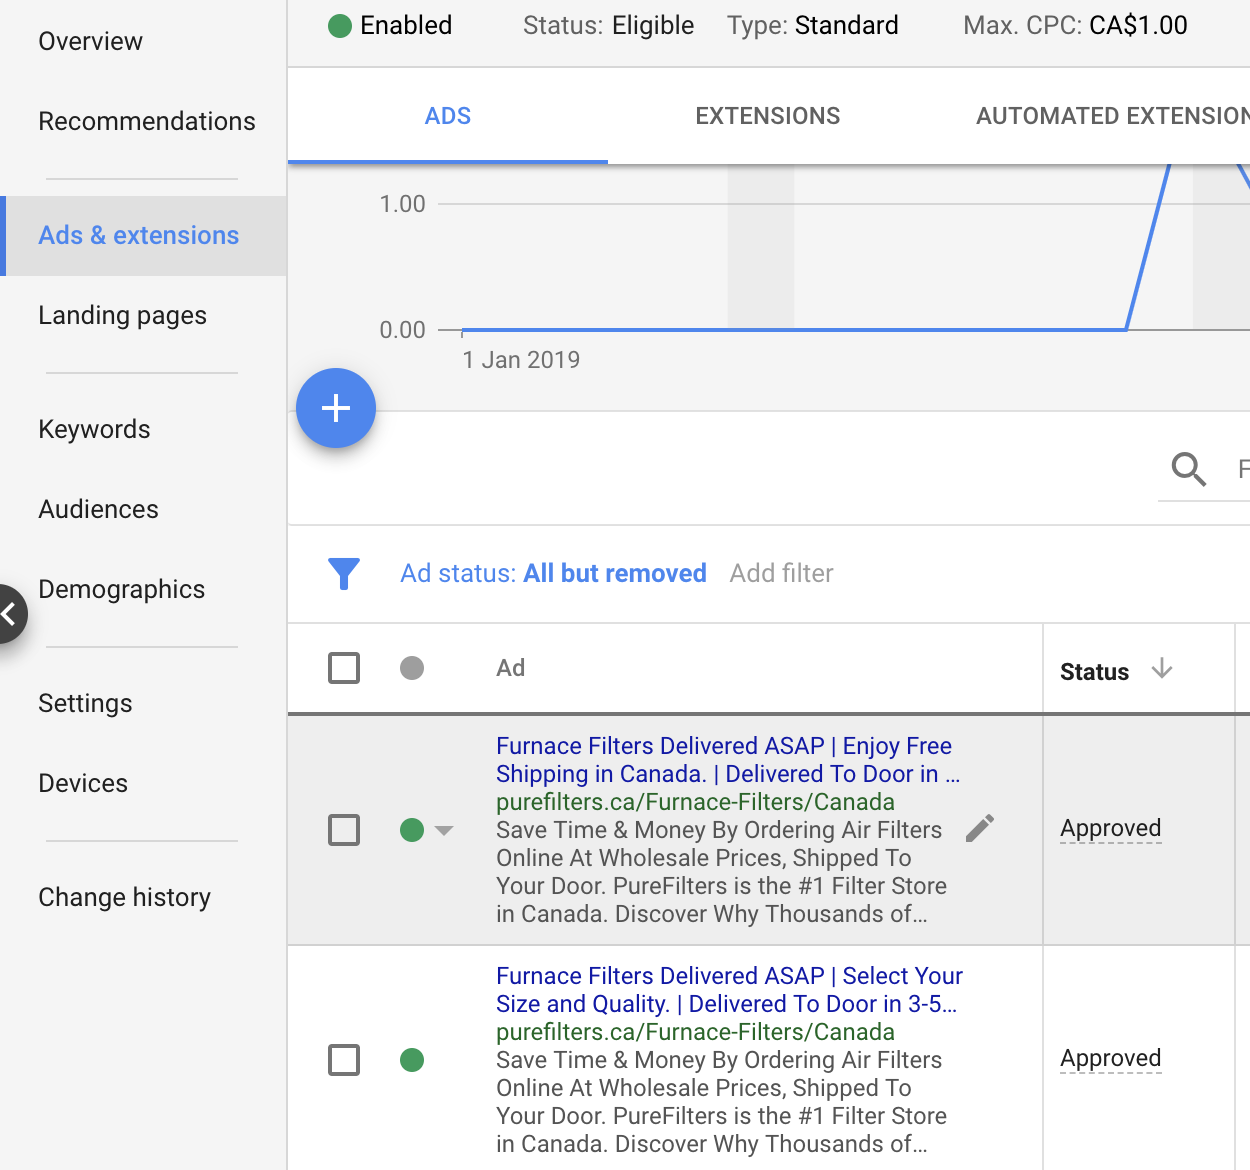
Task: Click the blue filter funnel icon
Action: [x=344, y=573]
